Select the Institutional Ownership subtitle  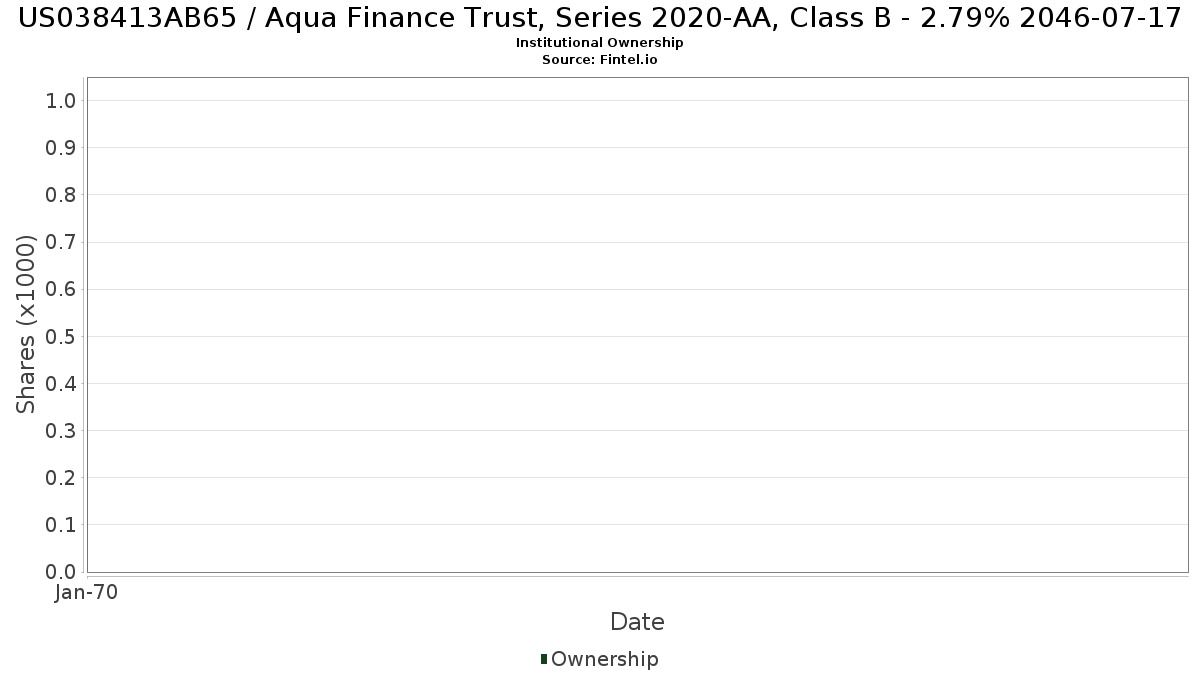point(600,43)
